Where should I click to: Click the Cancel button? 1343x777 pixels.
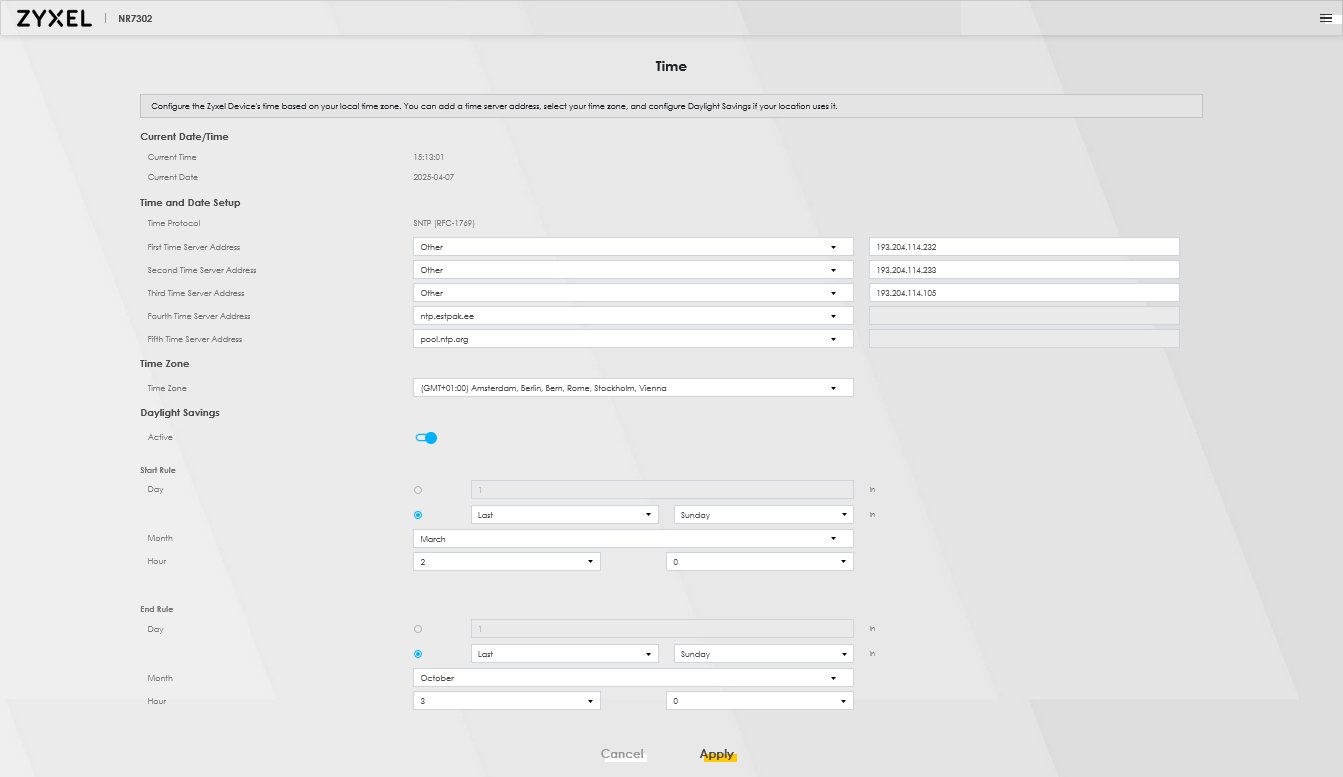click(622, 754)
